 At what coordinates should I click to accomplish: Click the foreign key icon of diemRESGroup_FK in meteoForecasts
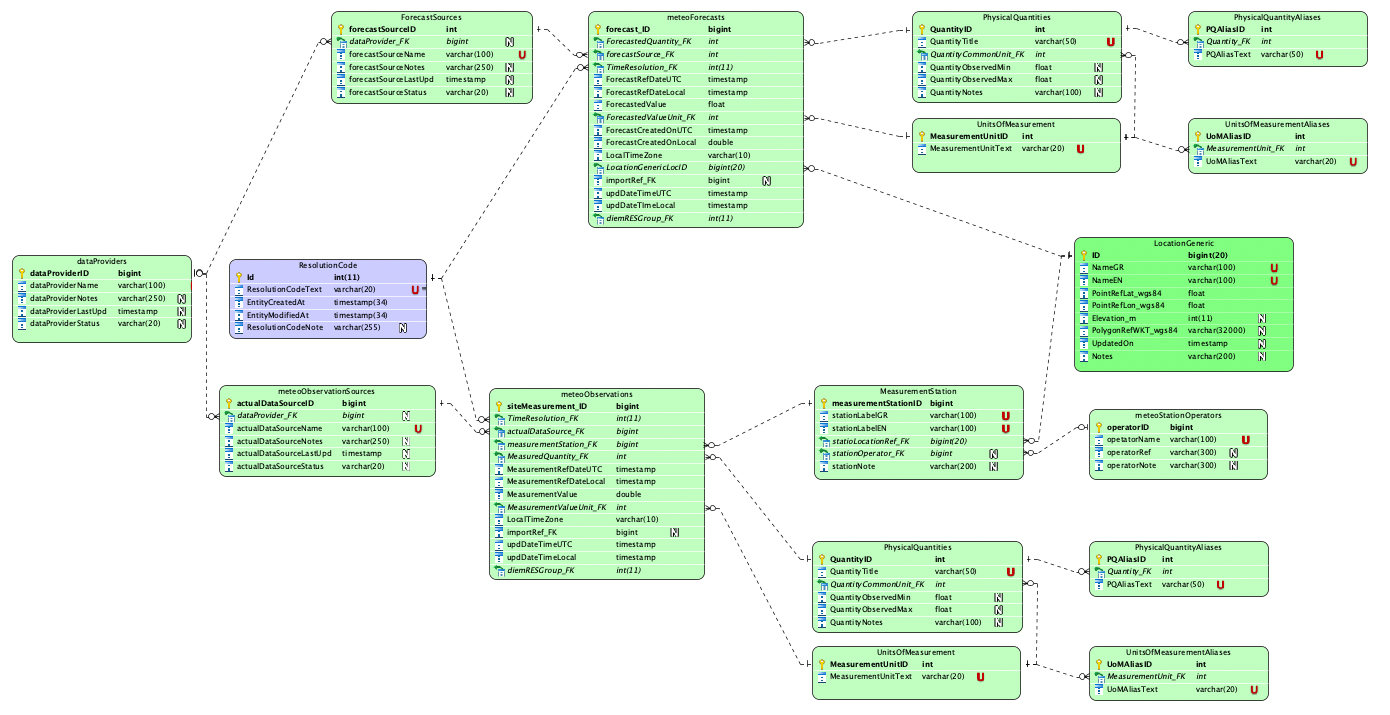(x=598, y=218)
